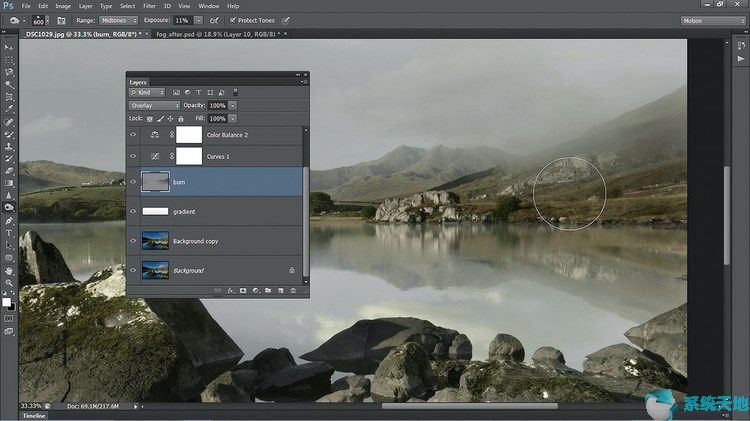Image resolution: width=750 pixels, height=421 pixels.
Task: Select the Pen tool
Action: coord(9,221)
